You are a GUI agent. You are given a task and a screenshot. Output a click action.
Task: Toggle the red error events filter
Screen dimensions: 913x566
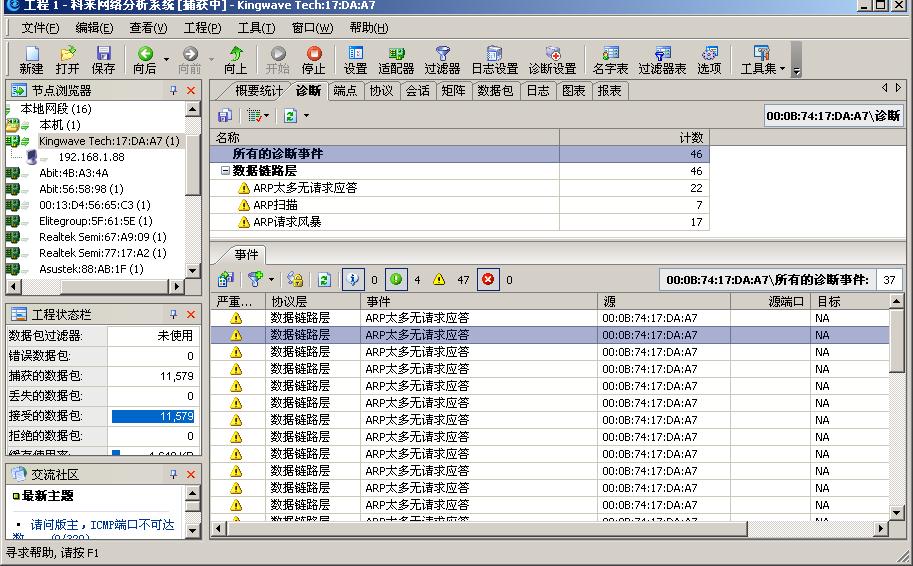488,280
